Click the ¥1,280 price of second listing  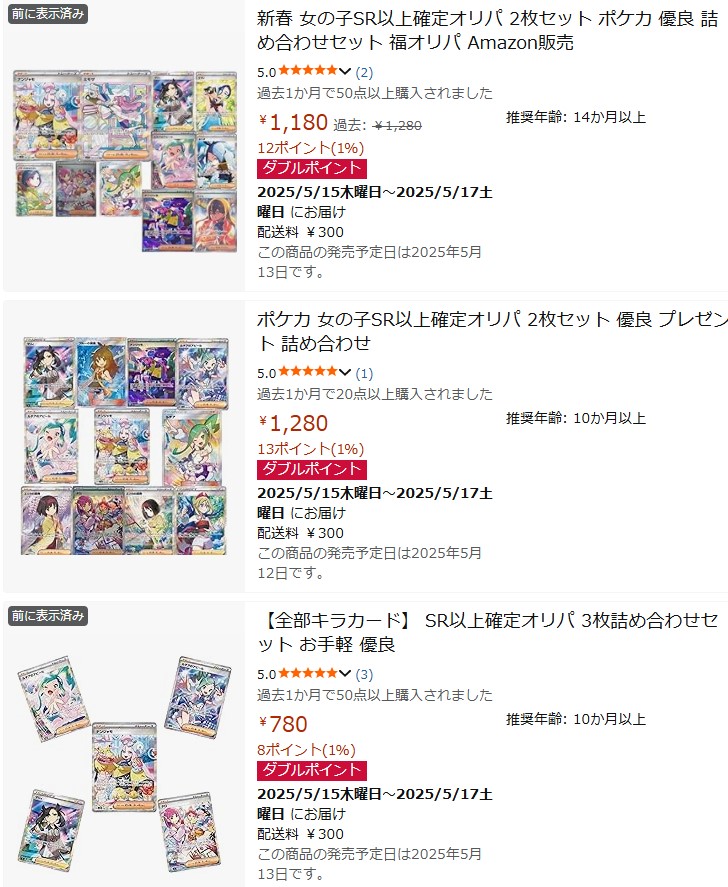(293, 423)
